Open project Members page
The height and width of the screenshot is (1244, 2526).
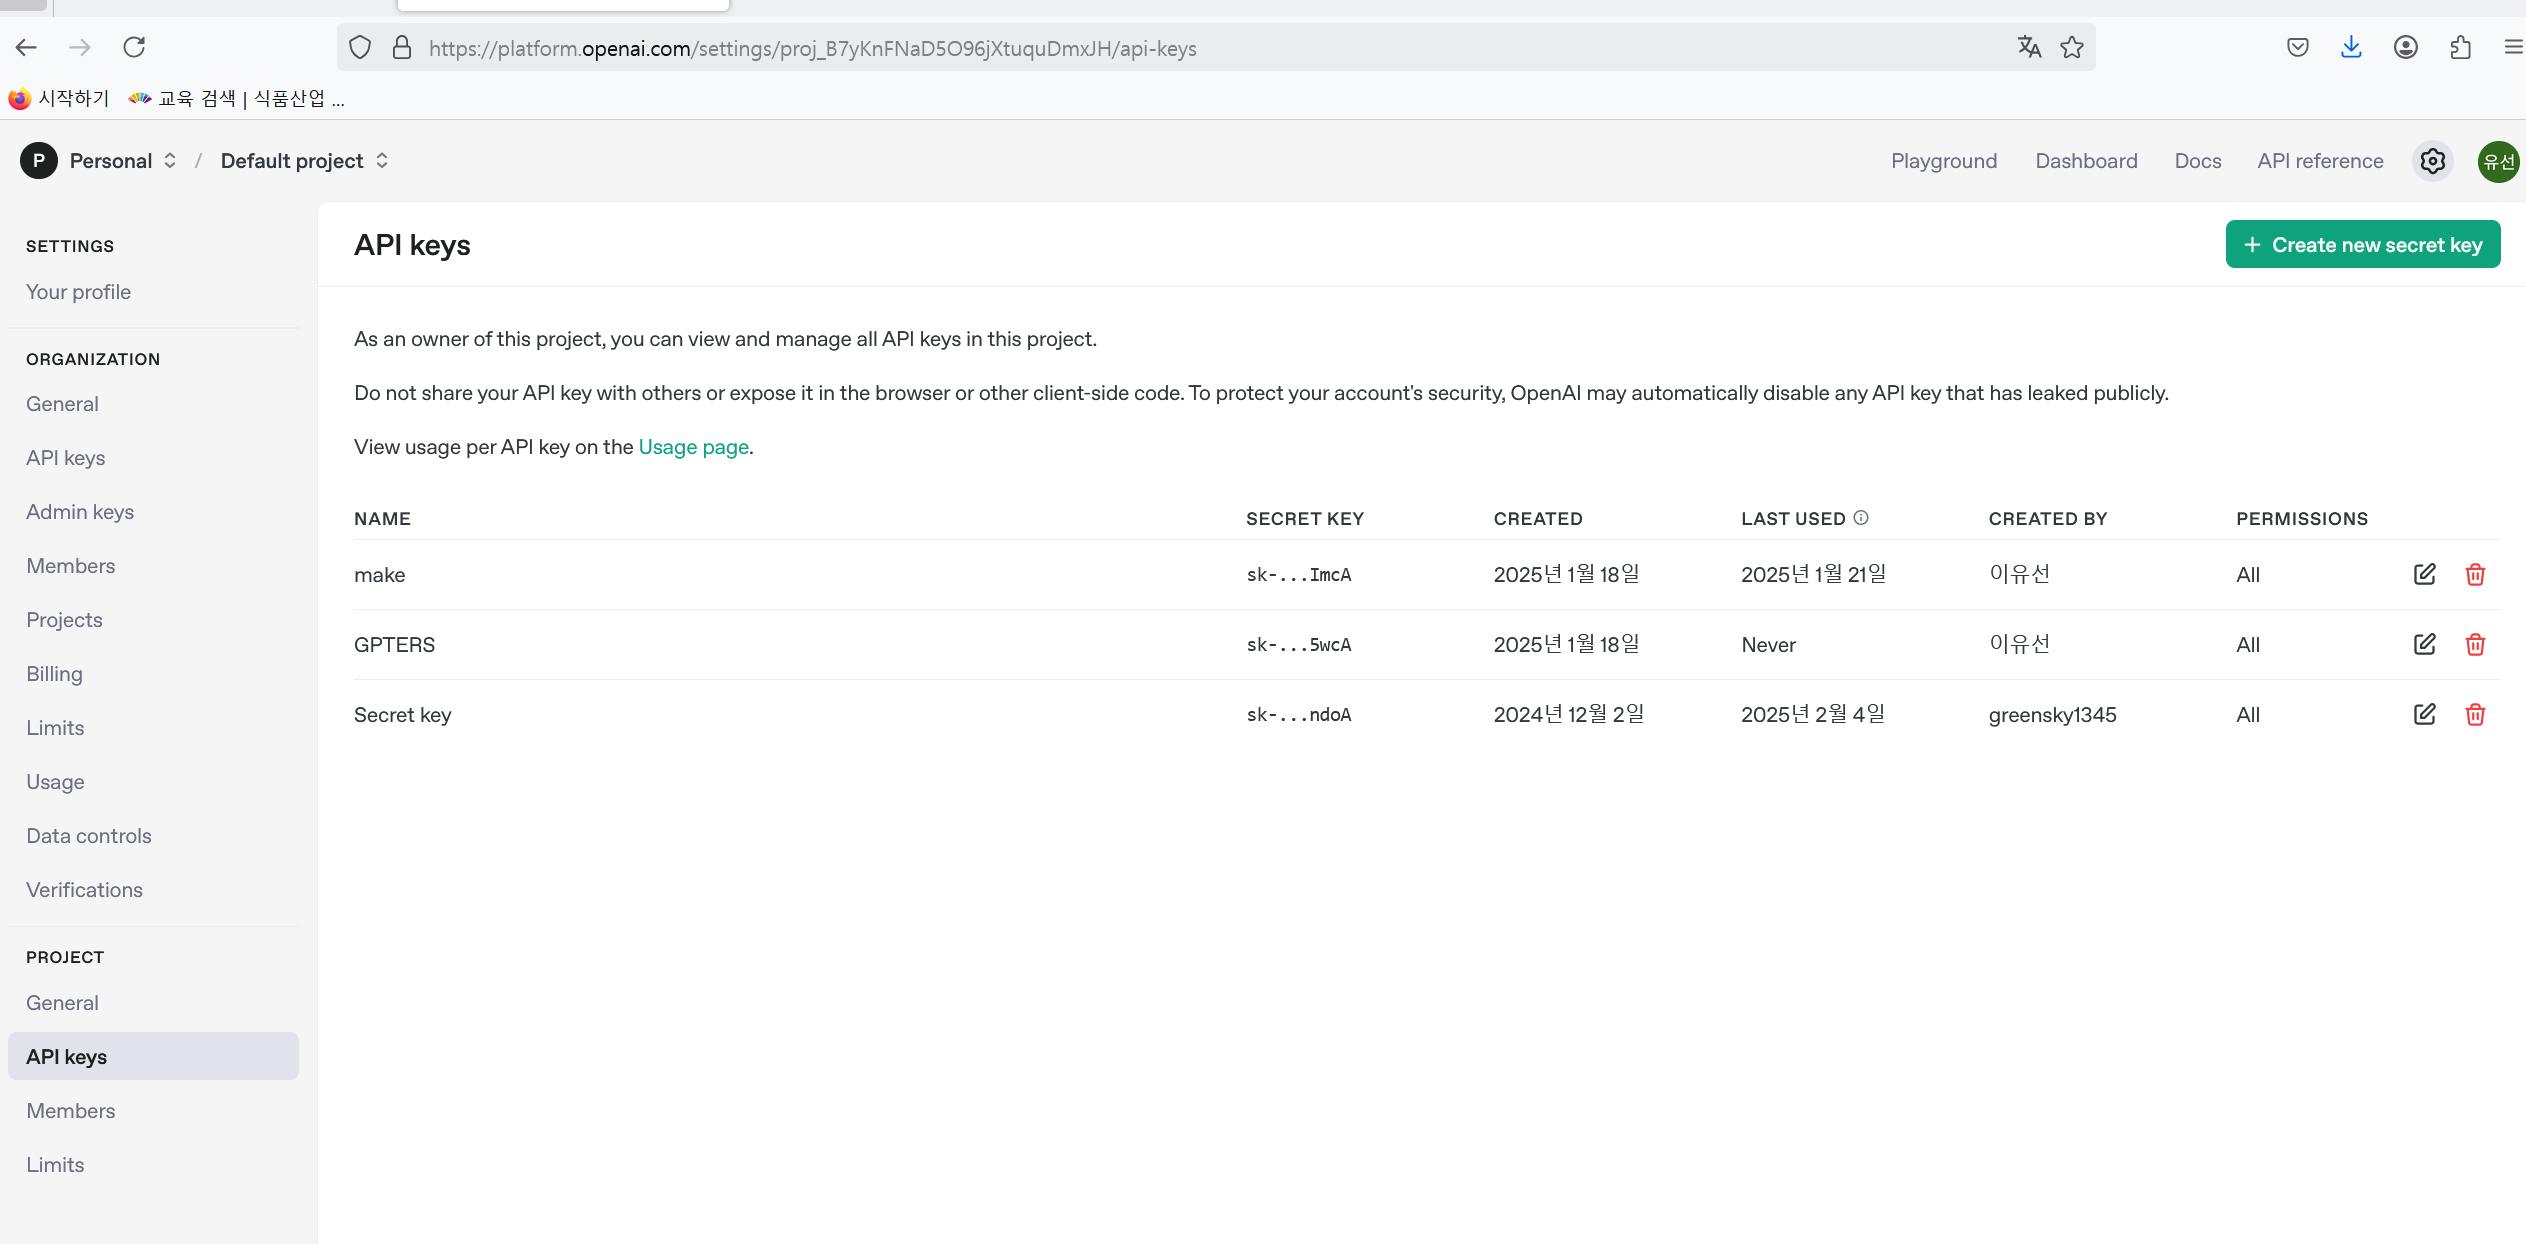(x=153, y=1111)
